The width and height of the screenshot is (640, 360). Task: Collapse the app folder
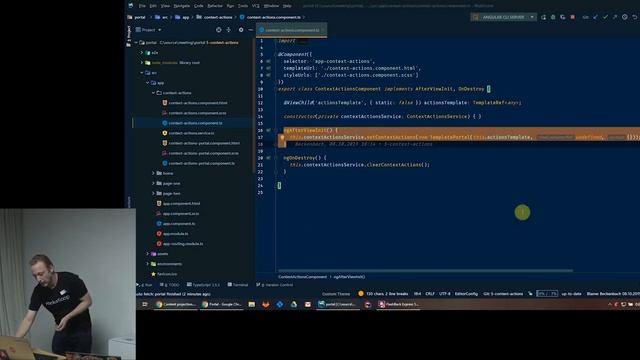tap(148, 83)
